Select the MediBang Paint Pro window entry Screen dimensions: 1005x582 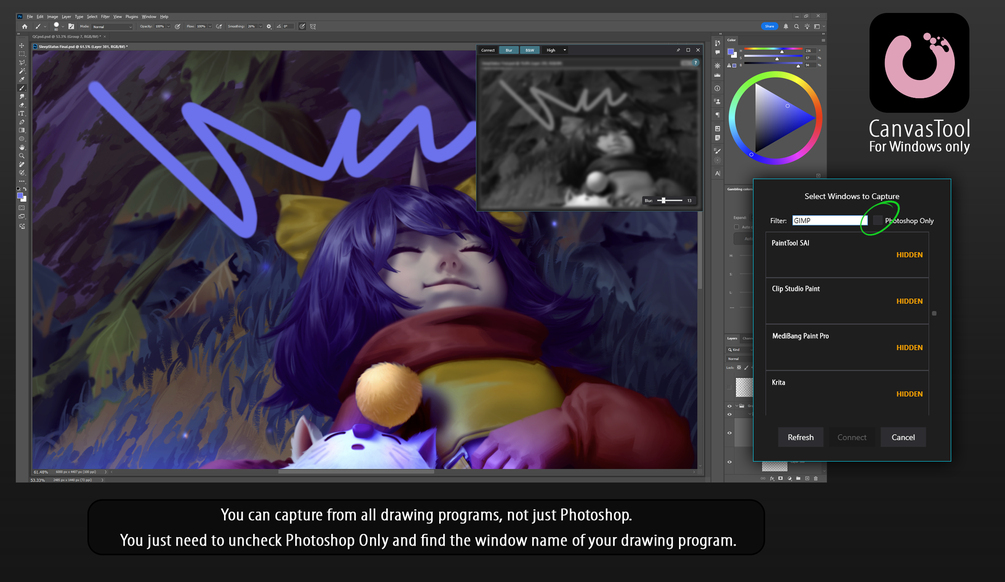pos(847,347)
